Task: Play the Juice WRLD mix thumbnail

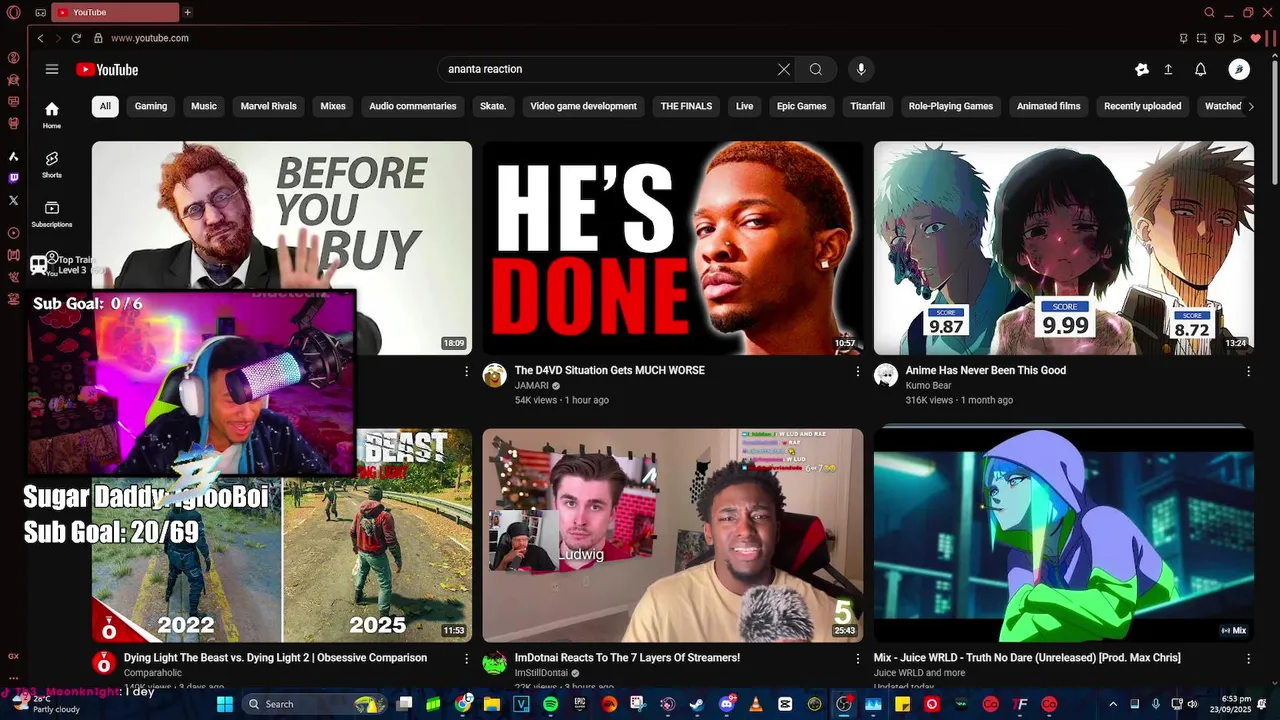Action: click(1064, 535)
